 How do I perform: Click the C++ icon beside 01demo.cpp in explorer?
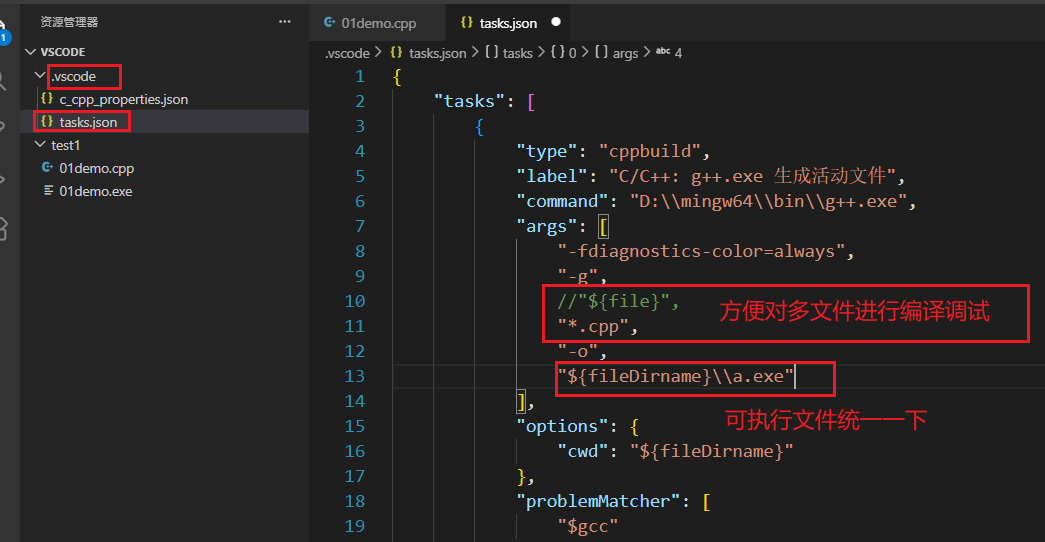pyautogui.click(x=47, y=168)
